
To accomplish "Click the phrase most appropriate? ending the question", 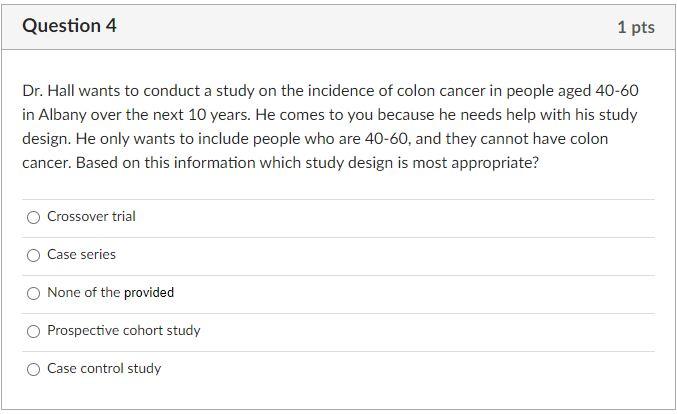I will coord(475,163).
